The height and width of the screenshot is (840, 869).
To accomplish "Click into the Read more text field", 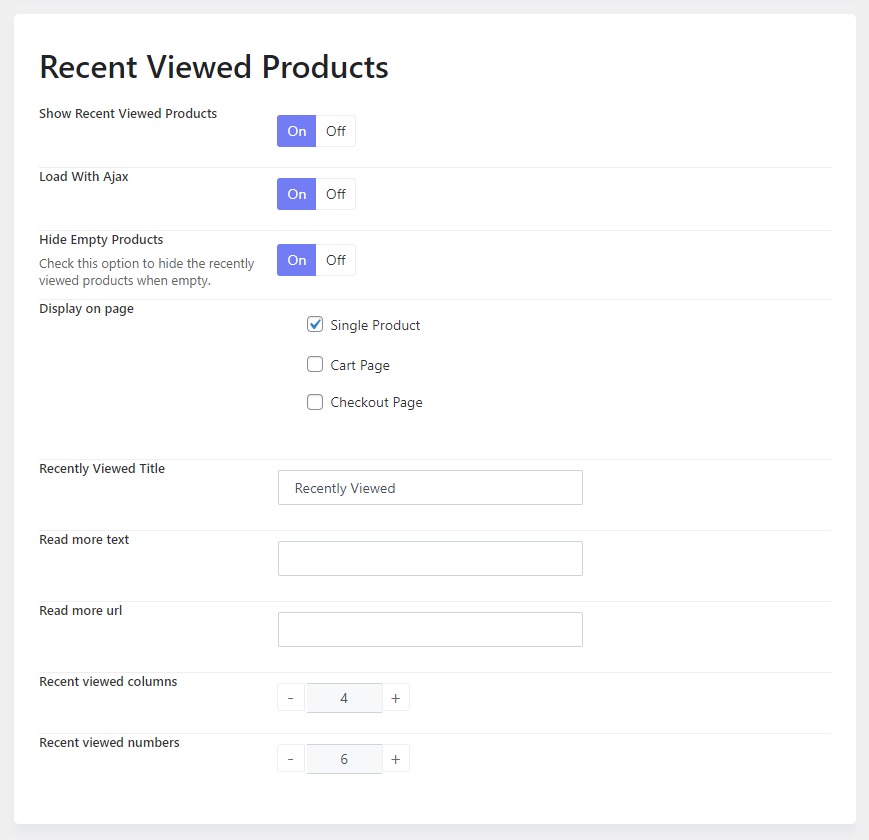I will 430,559.
